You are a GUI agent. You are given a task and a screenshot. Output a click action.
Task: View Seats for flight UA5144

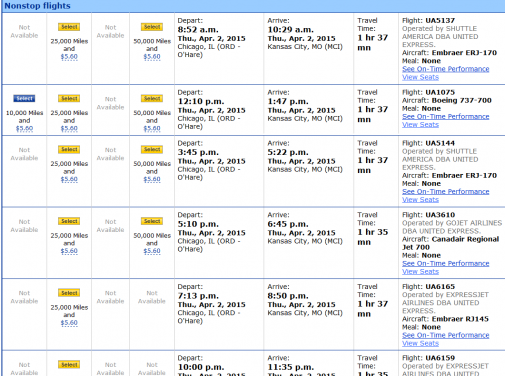(420, 200)
